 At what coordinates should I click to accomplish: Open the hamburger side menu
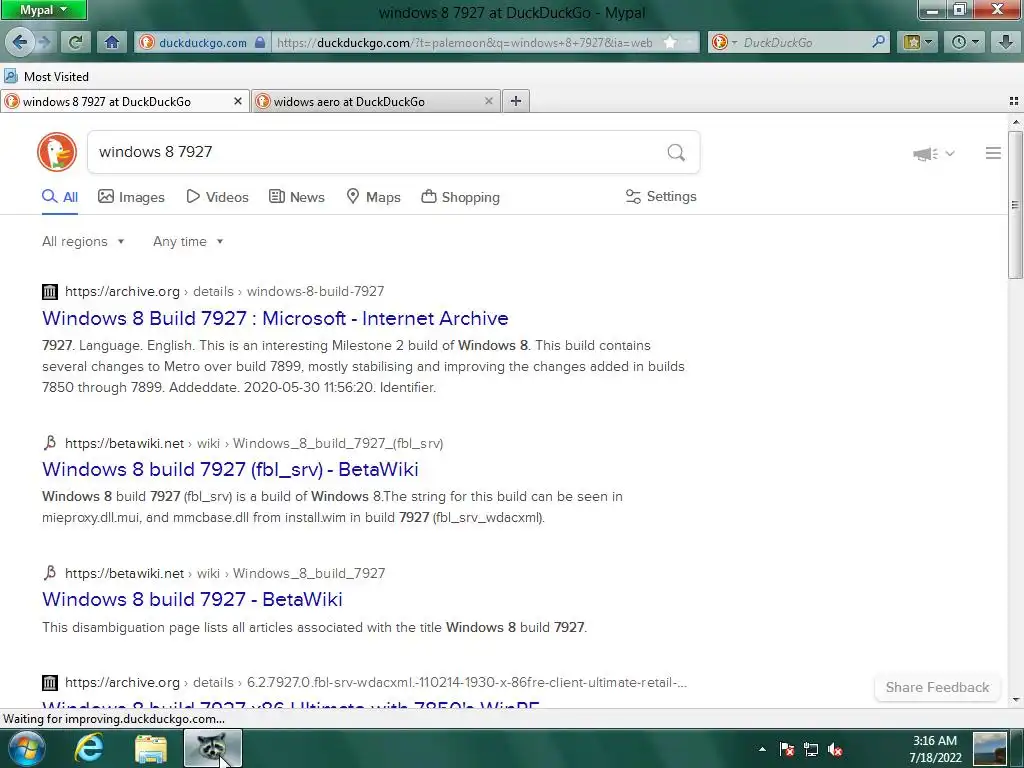pyautogui.click(x=993, y=153)
